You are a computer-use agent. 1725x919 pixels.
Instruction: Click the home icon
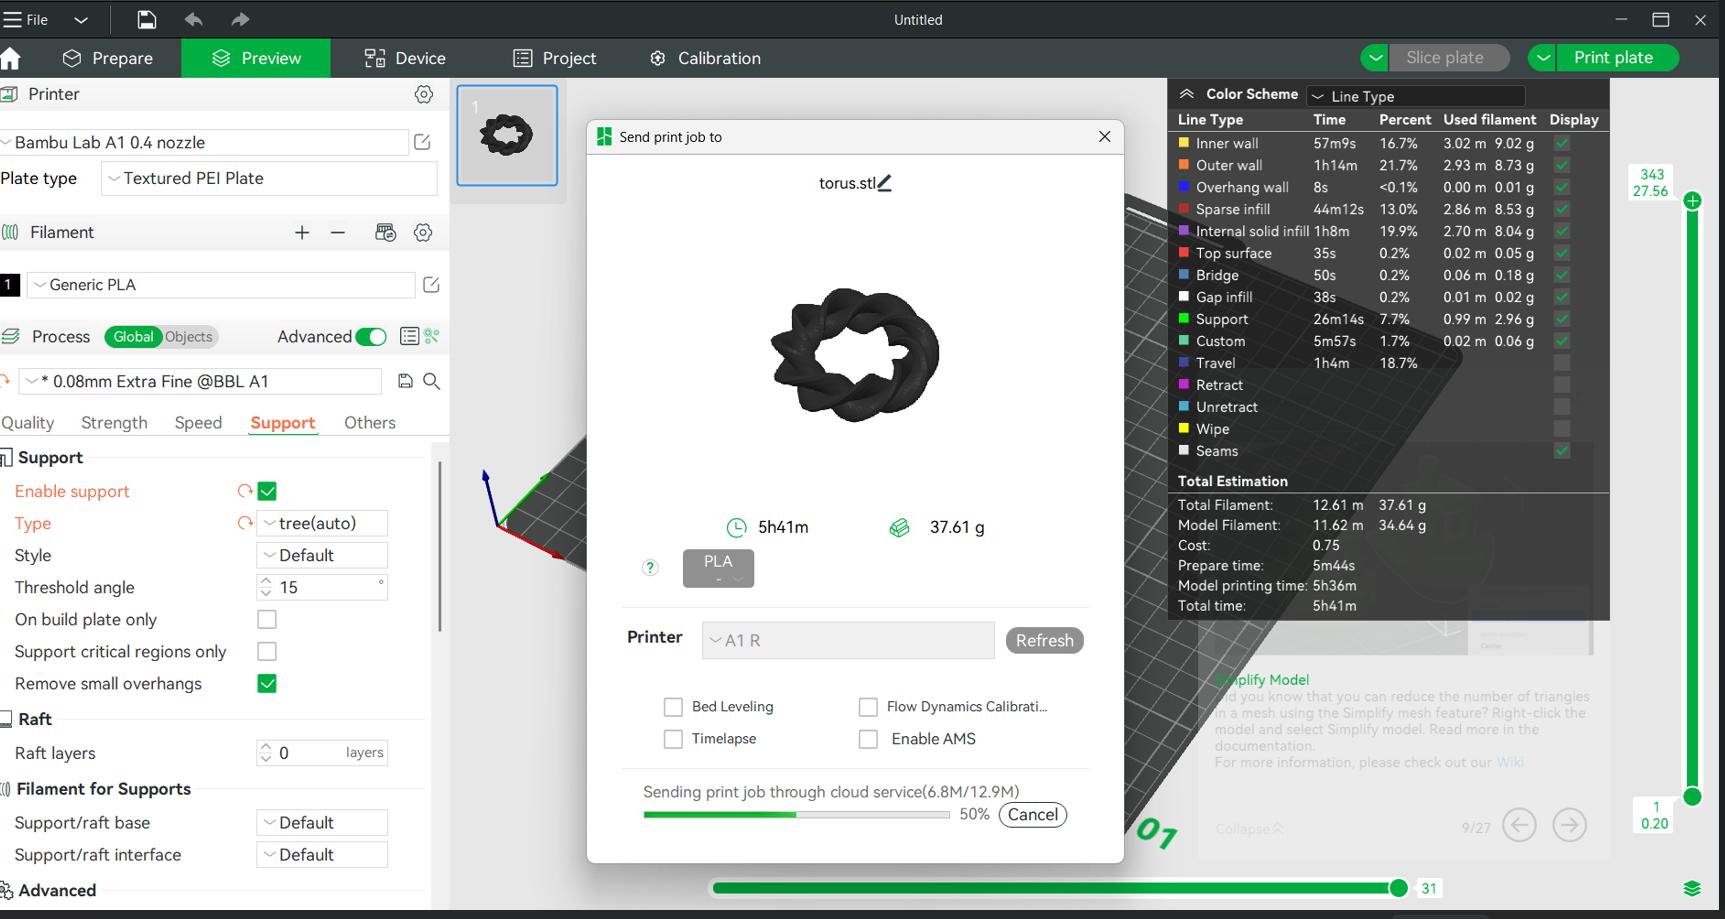pyautogui.click(x=11, y=58)
